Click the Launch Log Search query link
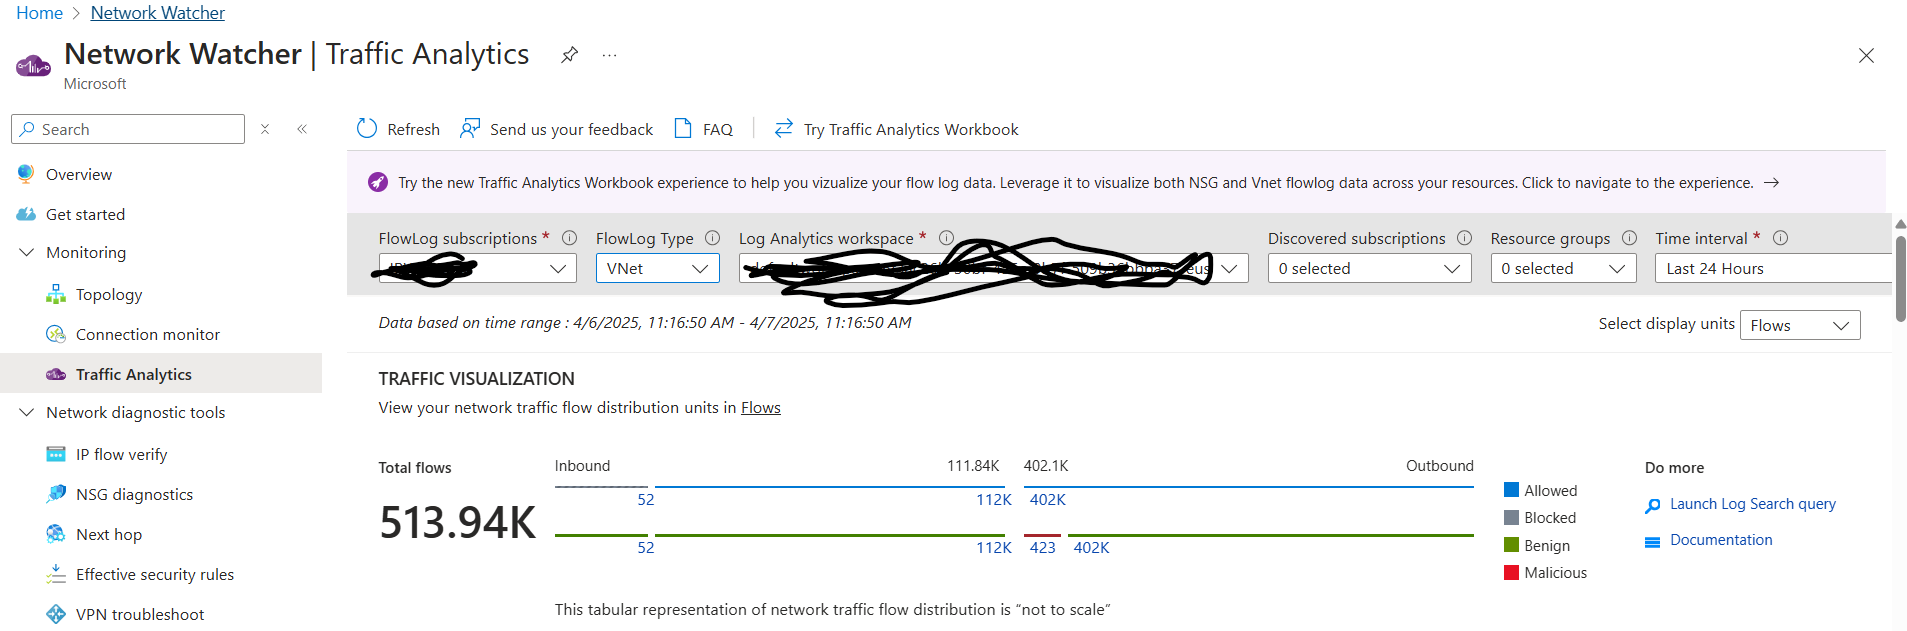Screen dimensions: 1907x631 click(1753, 504)
